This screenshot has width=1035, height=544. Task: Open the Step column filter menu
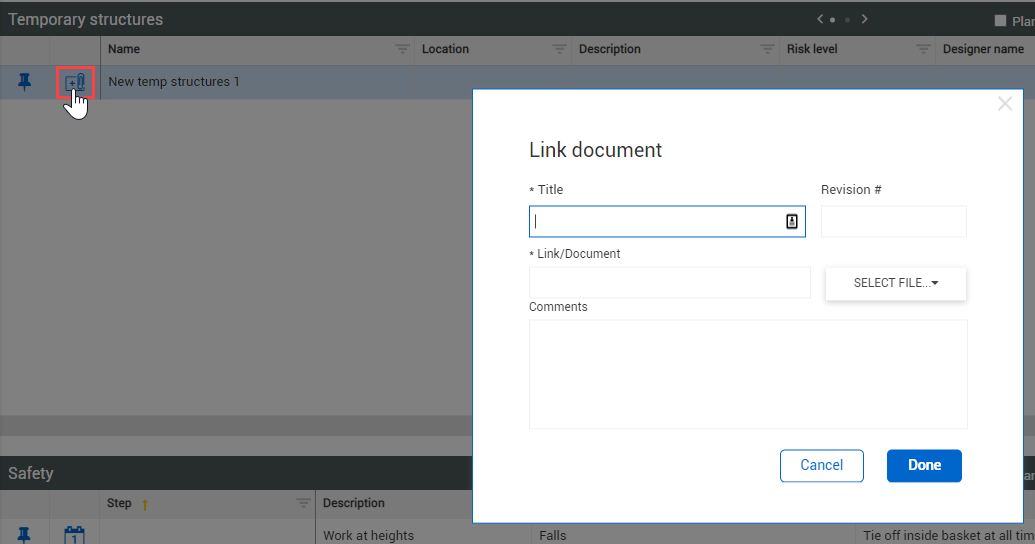click(x=303, y=503)
